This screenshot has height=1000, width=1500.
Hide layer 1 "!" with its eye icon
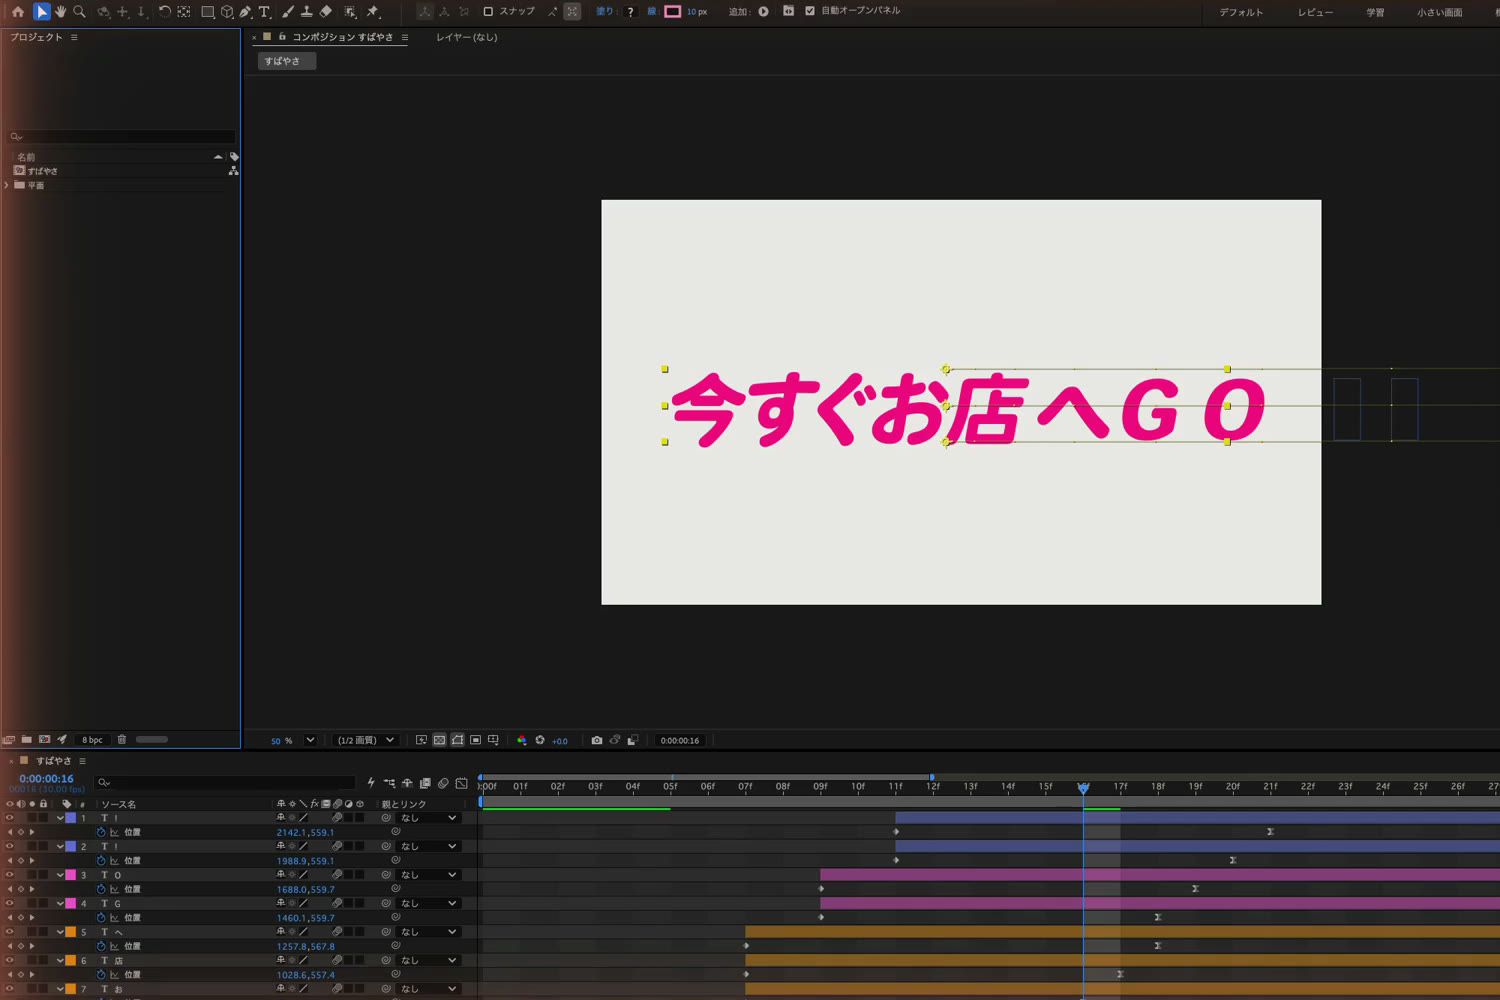tap(10, 818)
